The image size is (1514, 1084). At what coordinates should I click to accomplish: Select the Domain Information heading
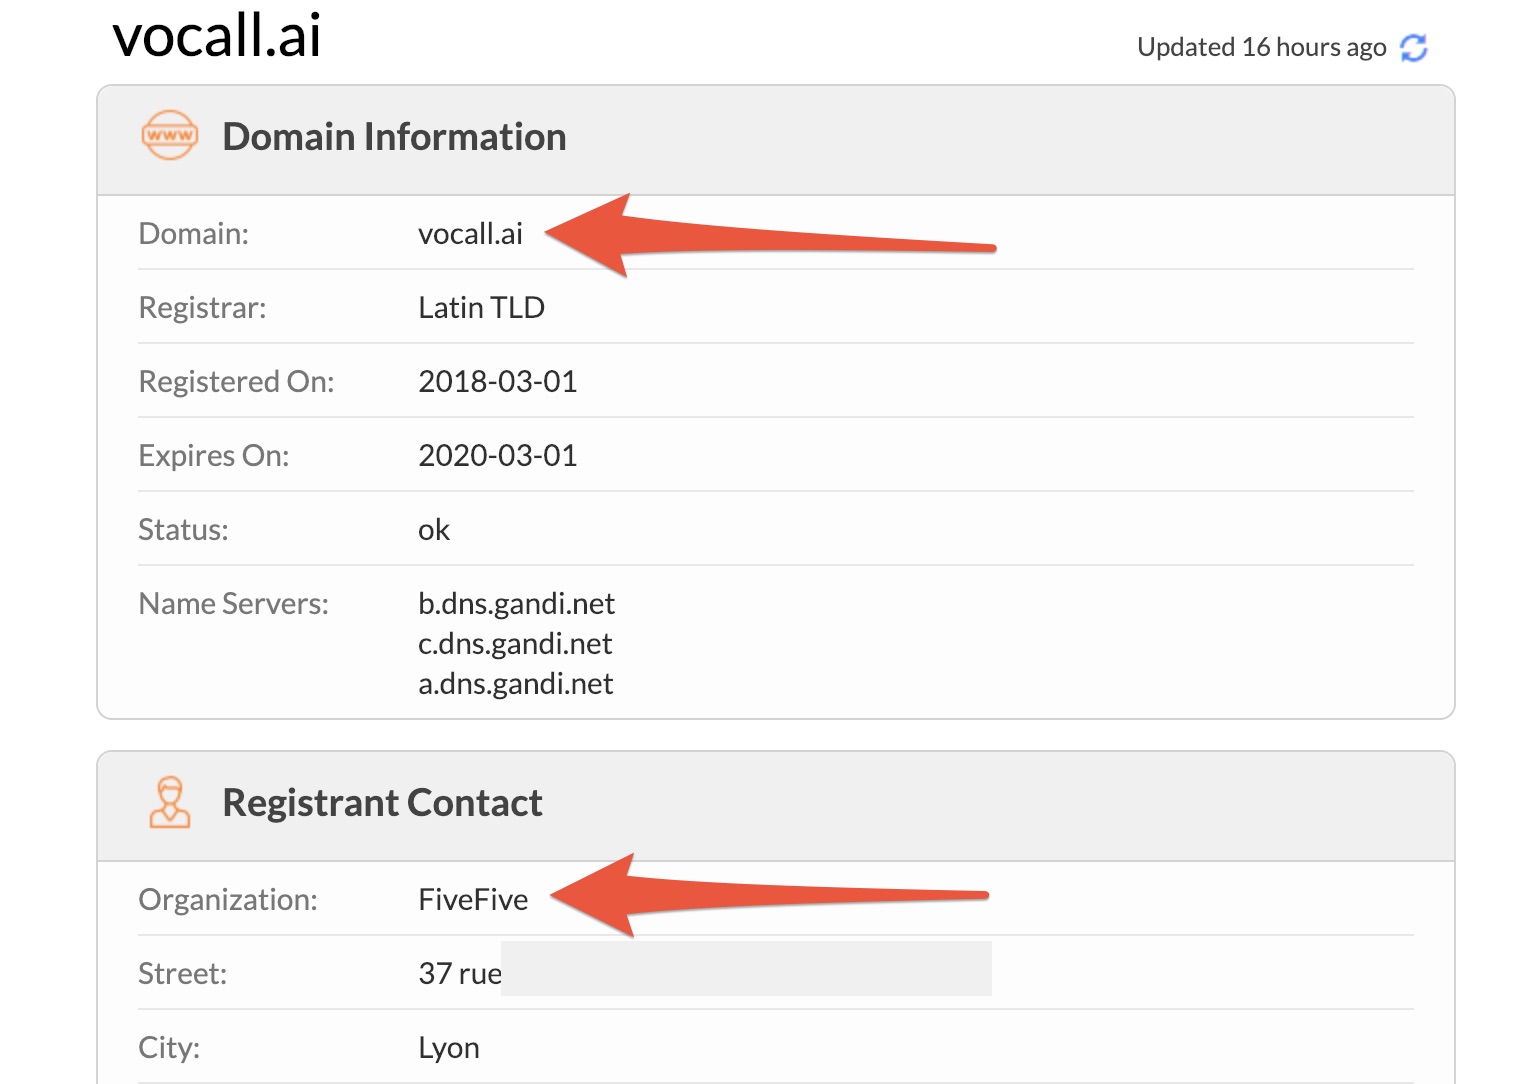[394, 137]
